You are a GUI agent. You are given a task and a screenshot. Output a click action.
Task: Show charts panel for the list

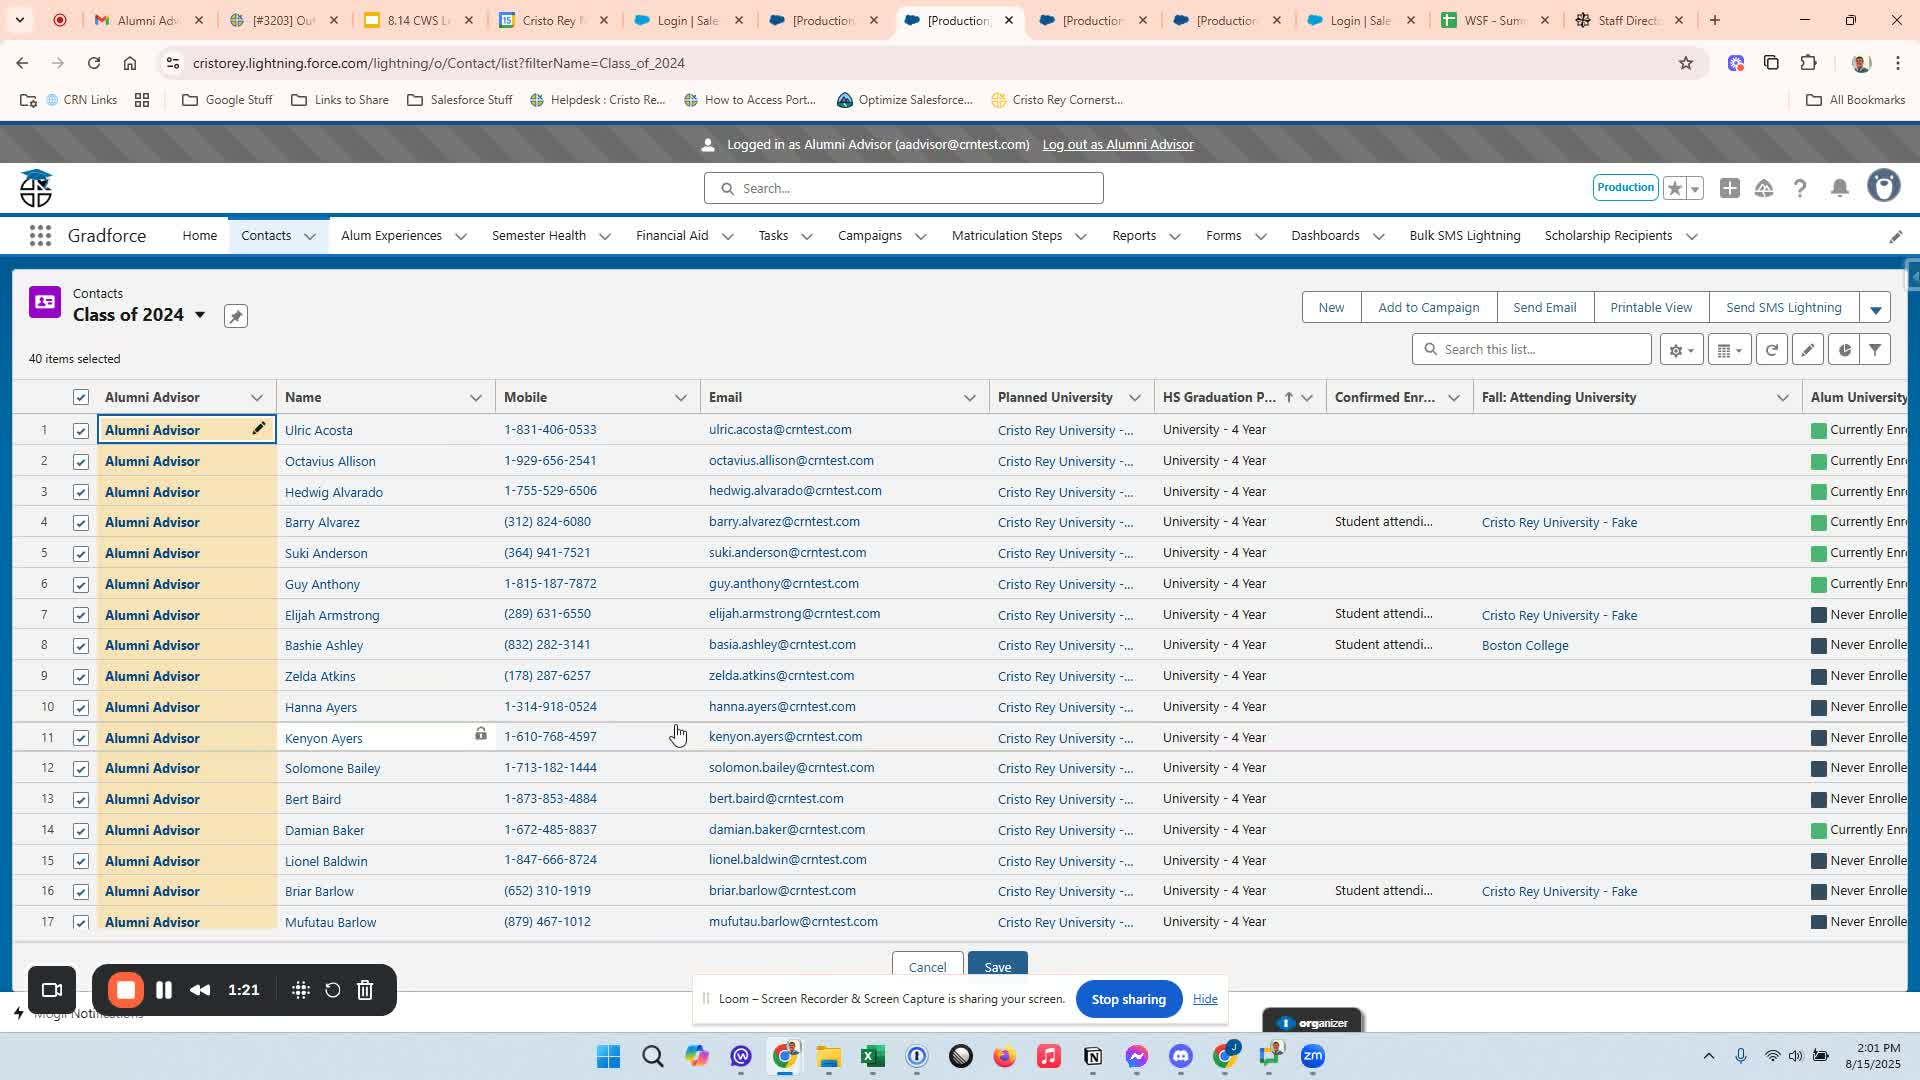(x=1844, y=350)
